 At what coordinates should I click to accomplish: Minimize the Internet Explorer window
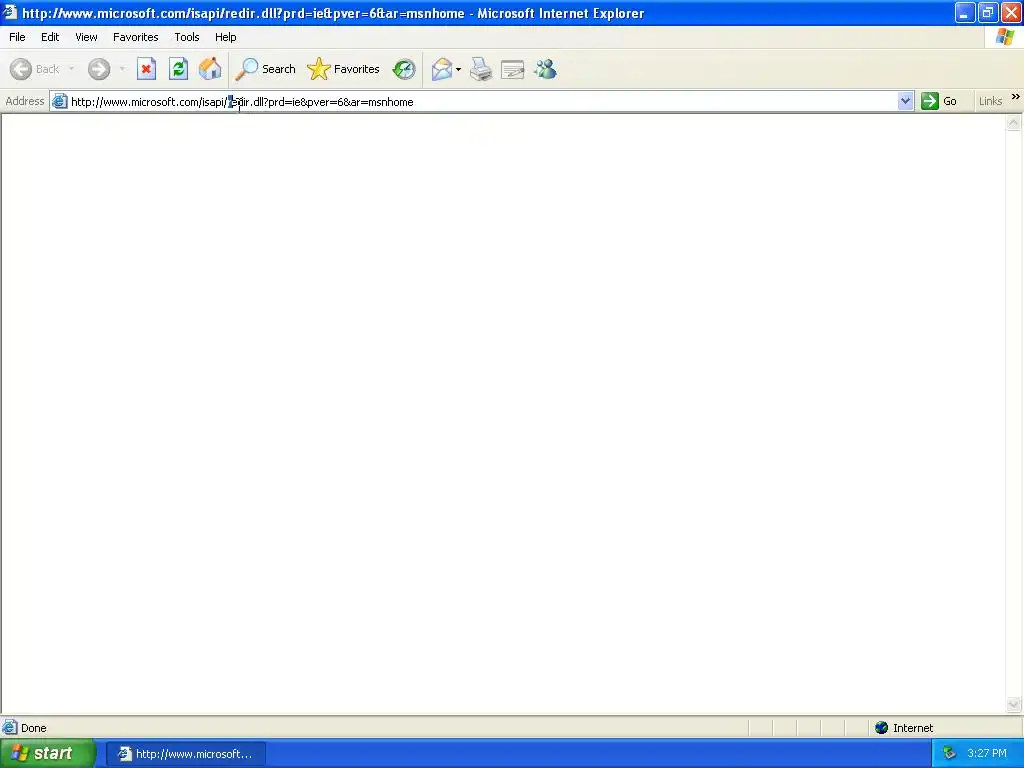click(965, 12)
